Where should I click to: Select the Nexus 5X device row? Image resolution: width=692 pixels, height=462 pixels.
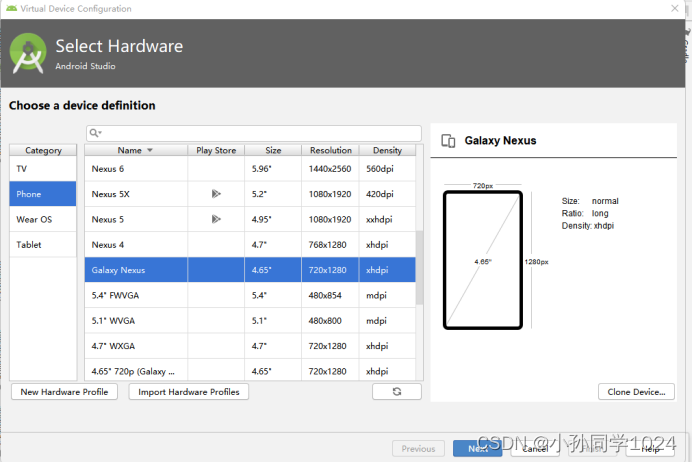(250, 194)
